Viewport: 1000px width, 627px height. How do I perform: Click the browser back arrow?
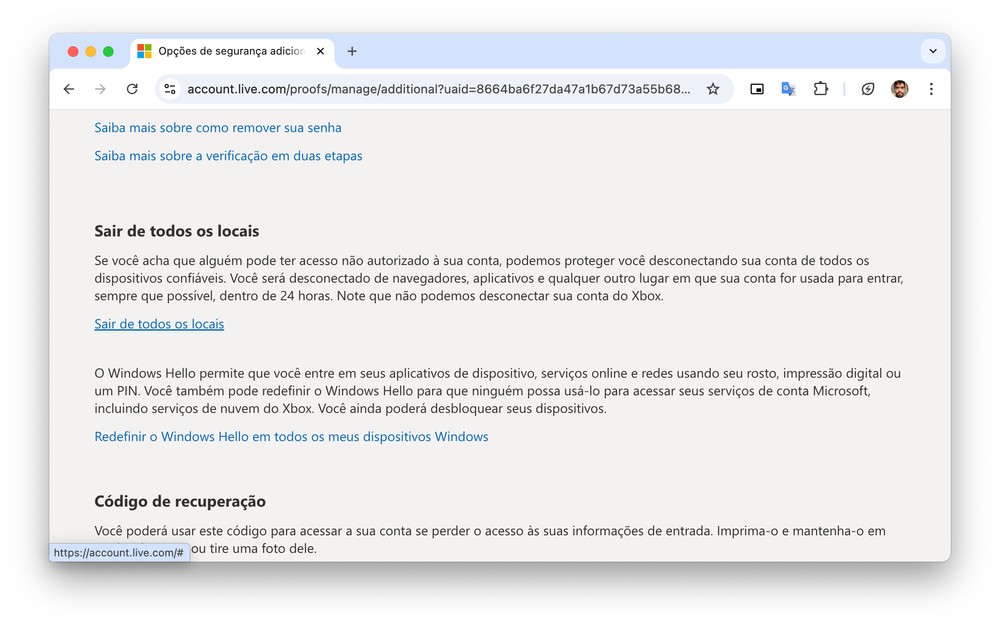click(69, 89)
